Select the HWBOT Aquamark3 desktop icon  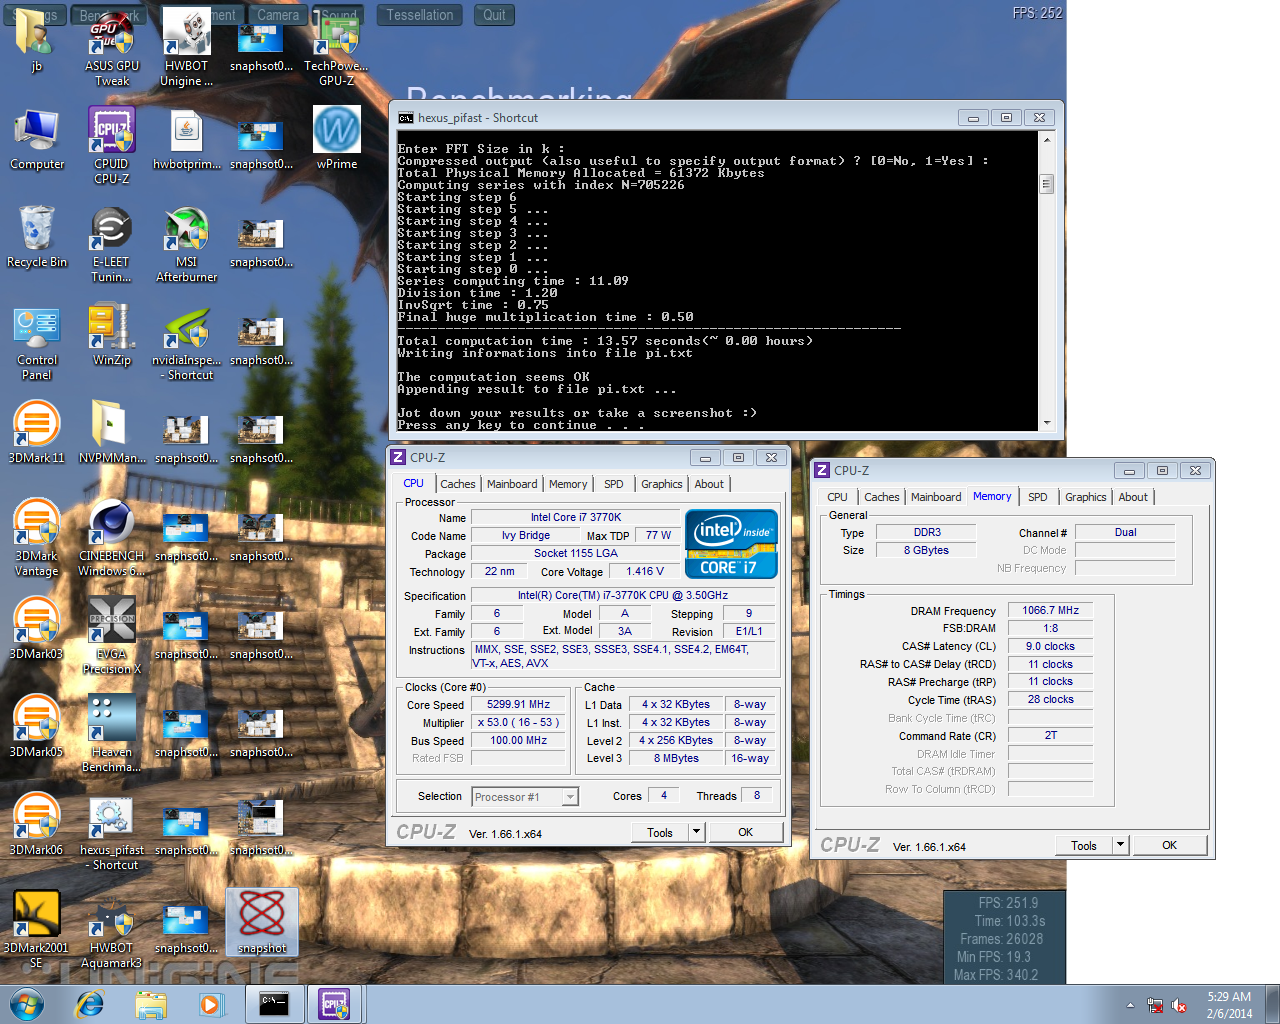point(112,930)
